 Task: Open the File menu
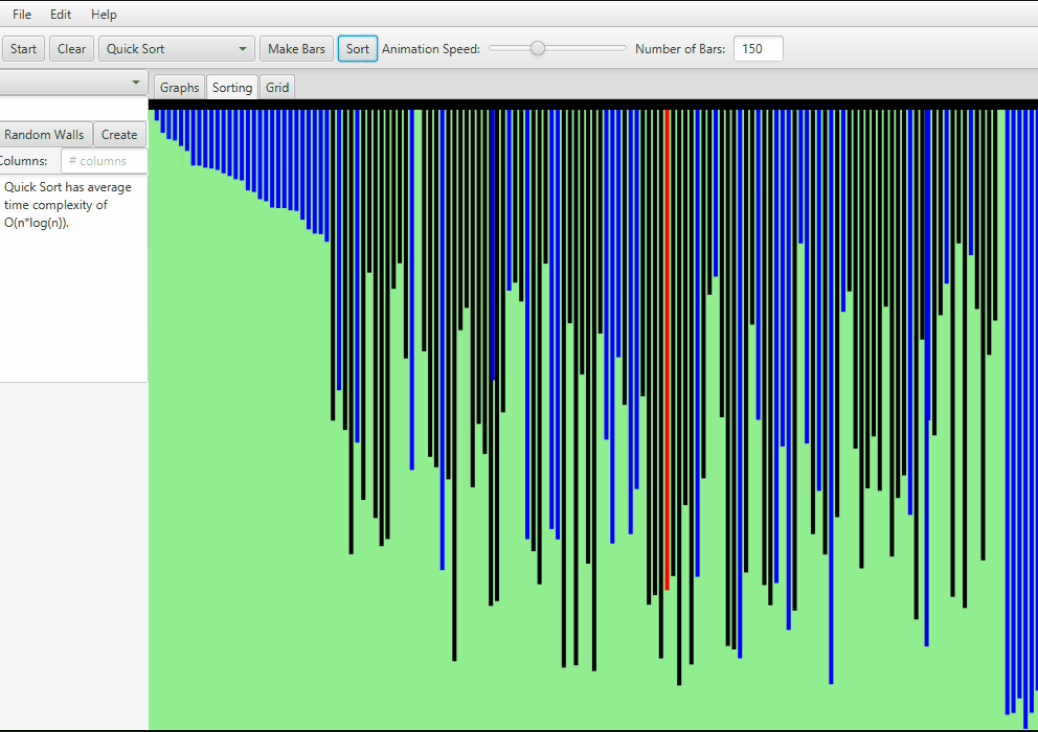coord(22,14)
